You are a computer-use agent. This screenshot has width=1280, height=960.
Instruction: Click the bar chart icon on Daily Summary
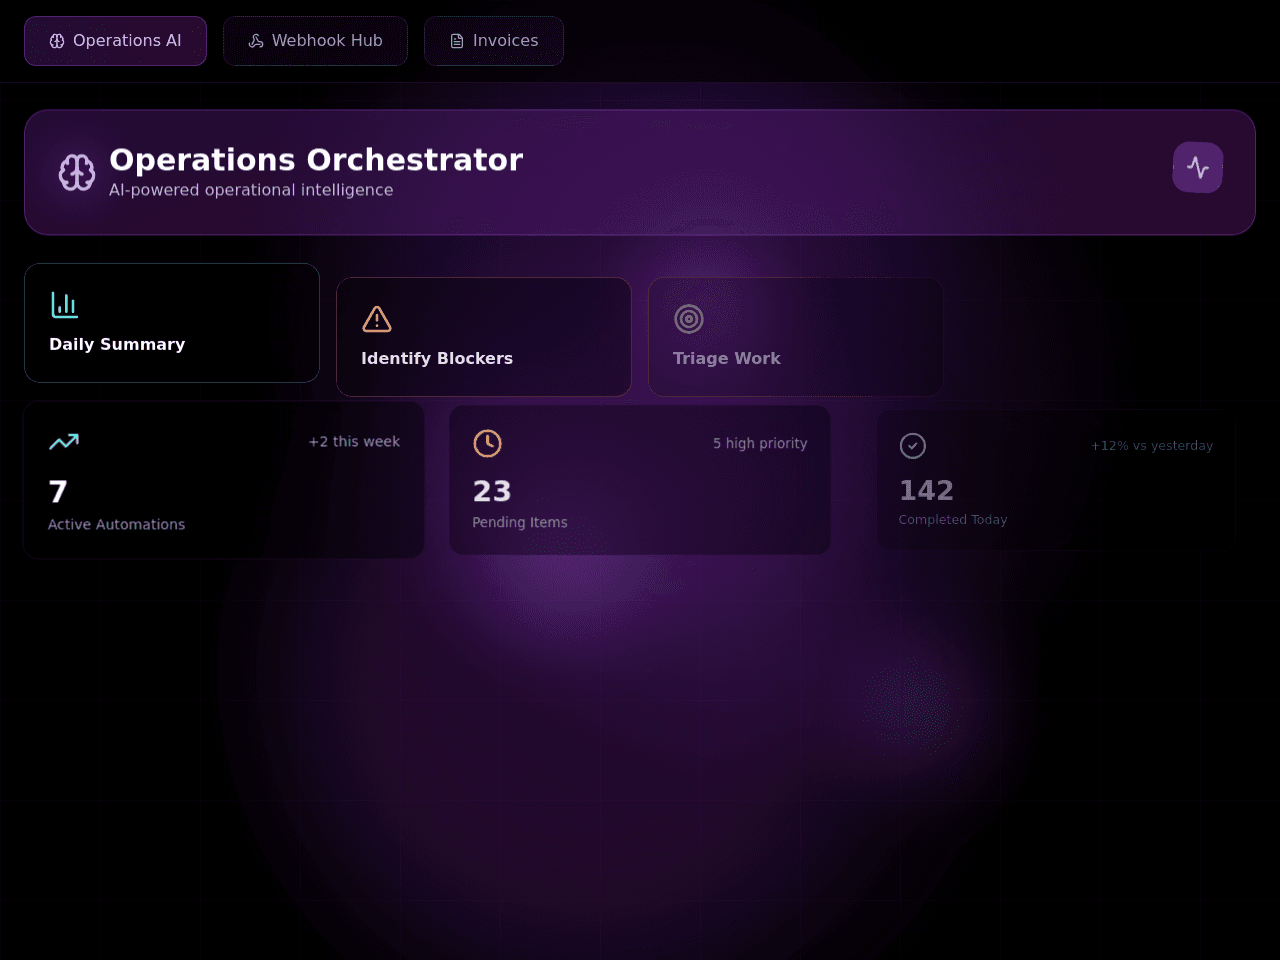coord(65,305)
